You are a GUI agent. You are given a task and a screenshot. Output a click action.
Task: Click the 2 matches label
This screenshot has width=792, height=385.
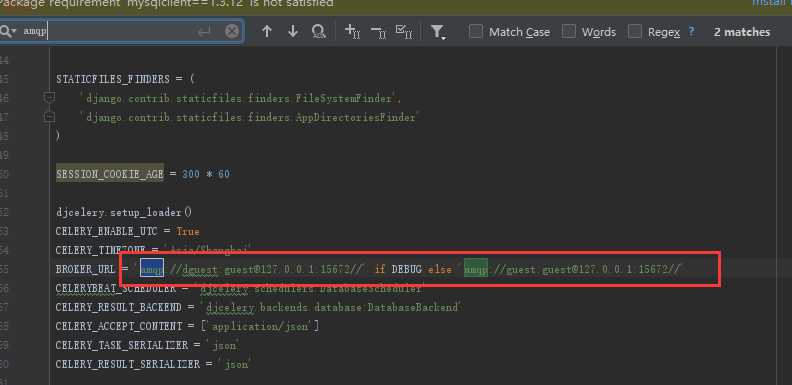(742, 32)
